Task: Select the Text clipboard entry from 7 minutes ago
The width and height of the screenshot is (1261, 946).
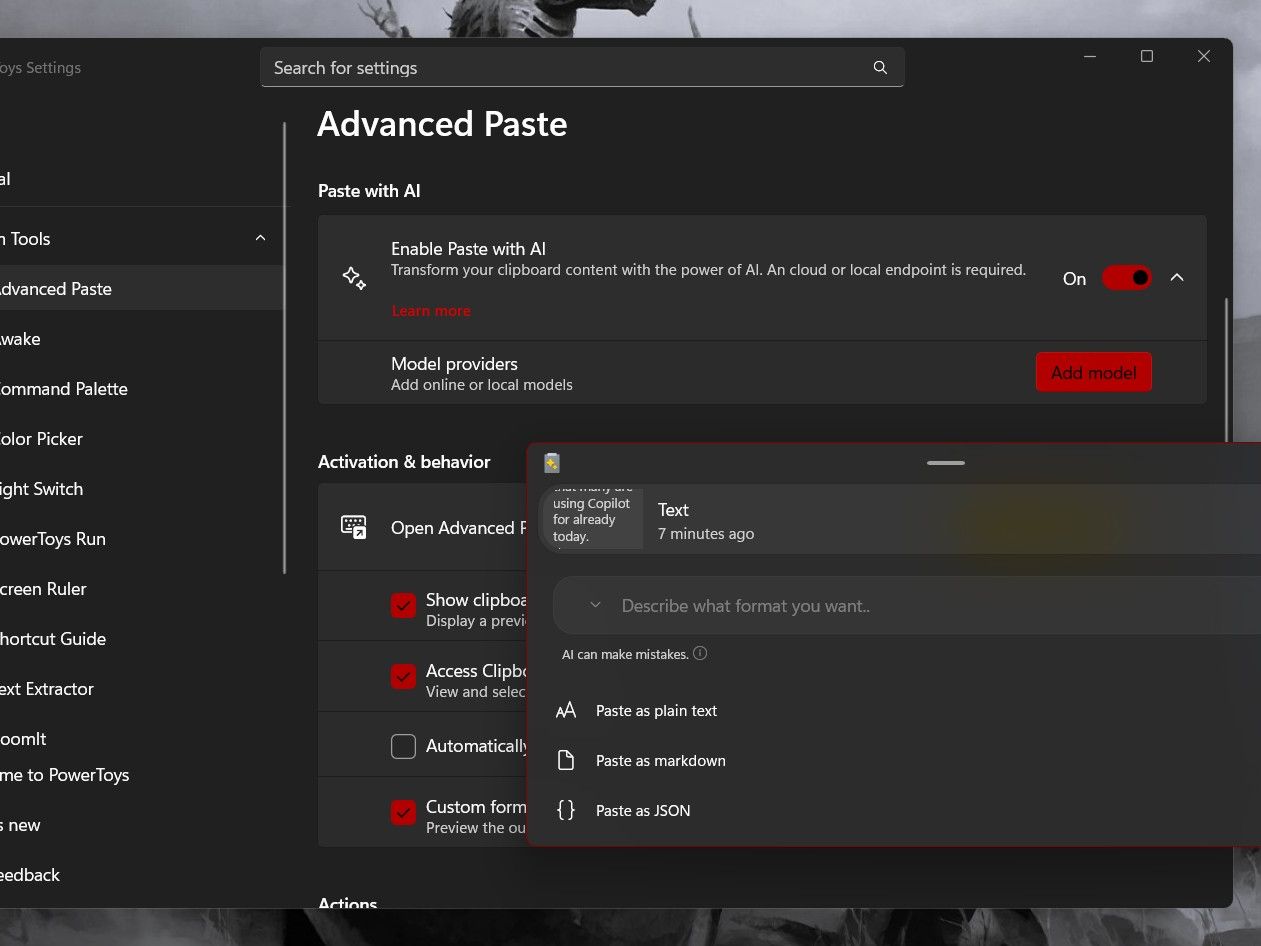Action: click(x=900, y=519)
